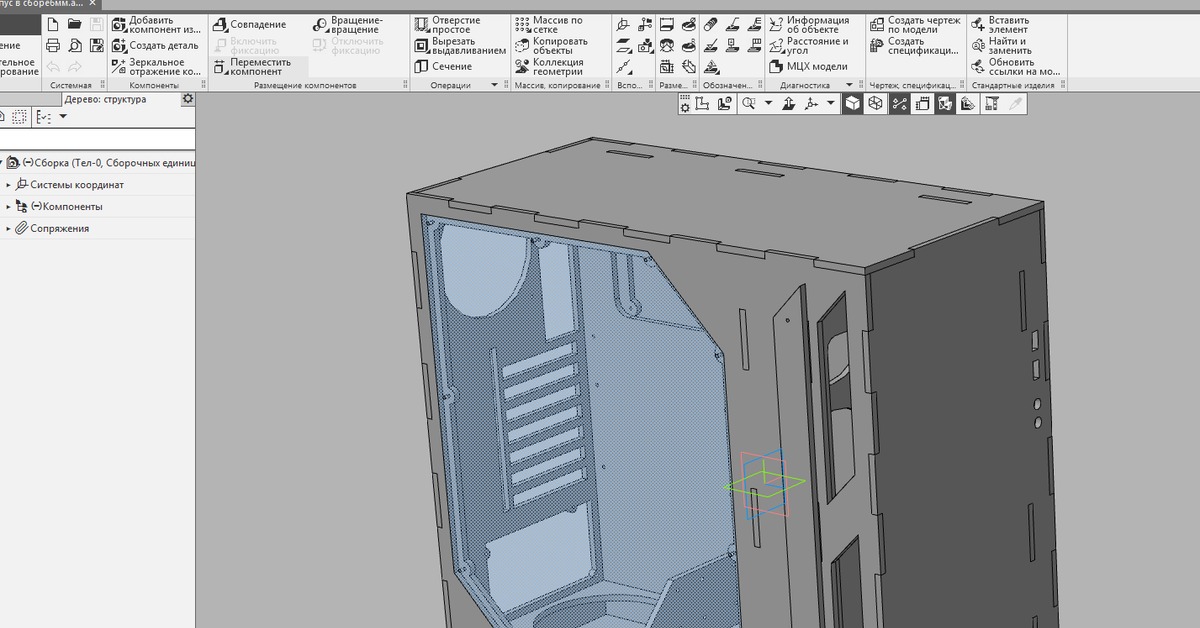Activate the Переместить компонент tool
The image size is (1200, 628).
pos(252,67)
